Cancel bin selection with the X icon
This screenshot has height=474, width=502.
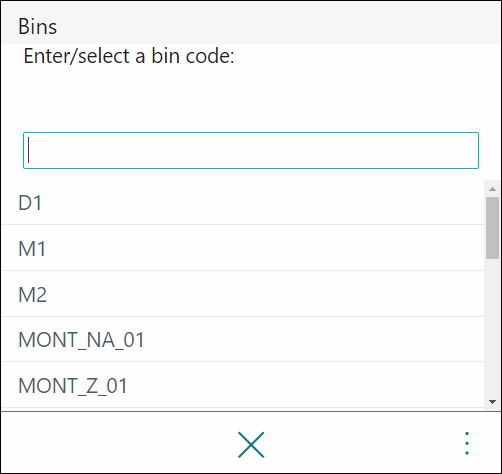click(x=251, y=444)
